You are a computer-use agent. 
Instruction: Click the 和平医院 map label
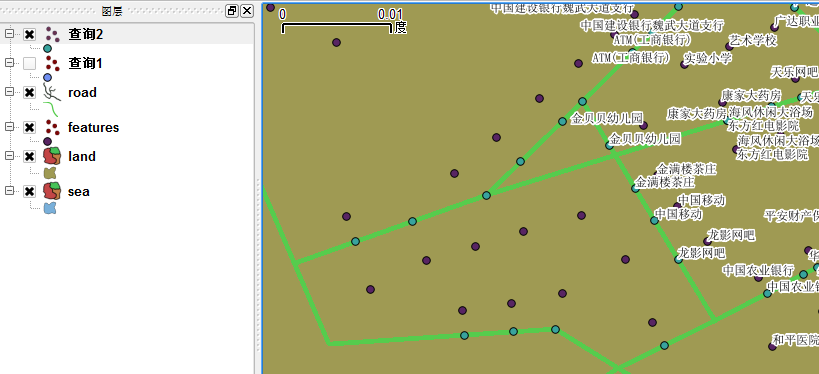(x=795, y=341)
